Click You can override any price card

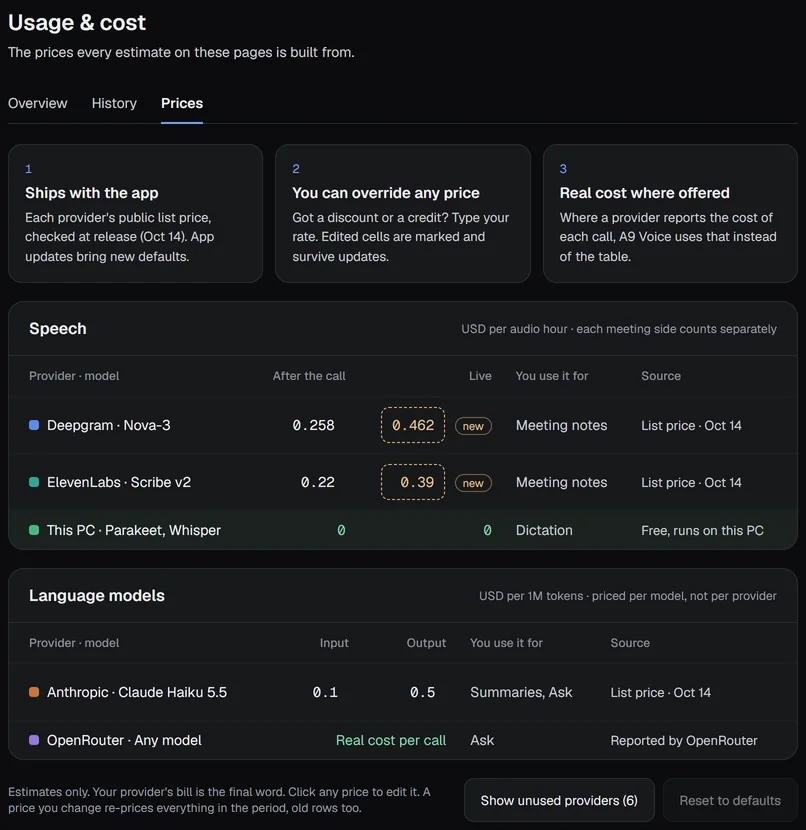403,213
